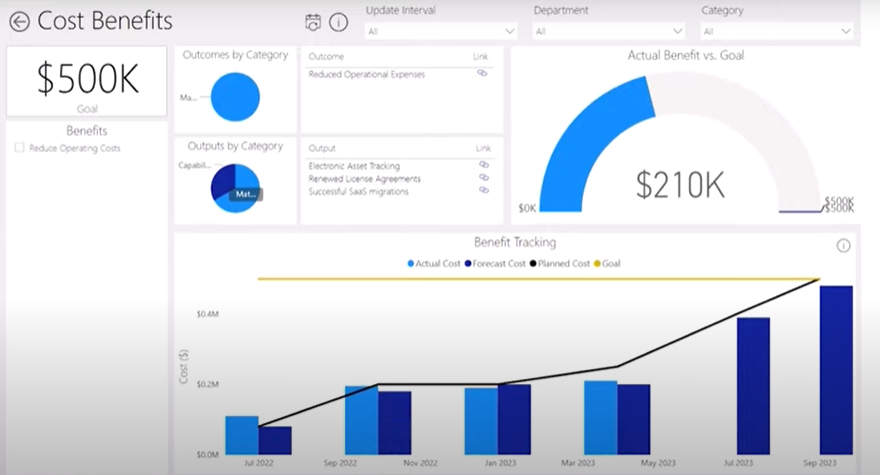The width and height of the screenshot is (880, 475).
Task: Open link icon for Electronic Asset Tracking
Action: click(484, 165)
